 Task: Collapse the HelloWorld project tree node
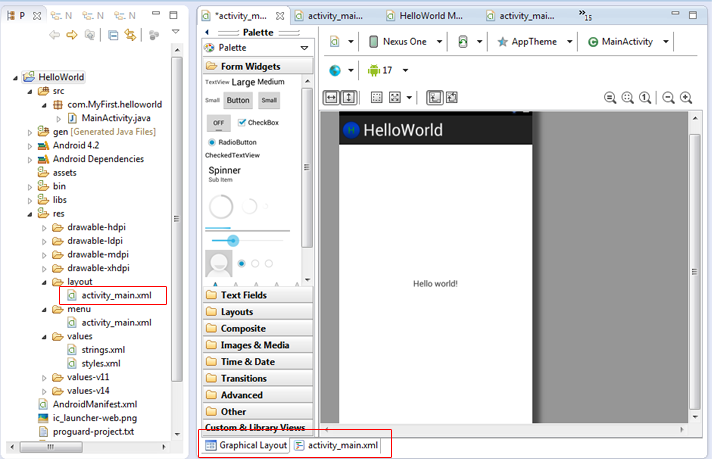[x=15, y=78]
